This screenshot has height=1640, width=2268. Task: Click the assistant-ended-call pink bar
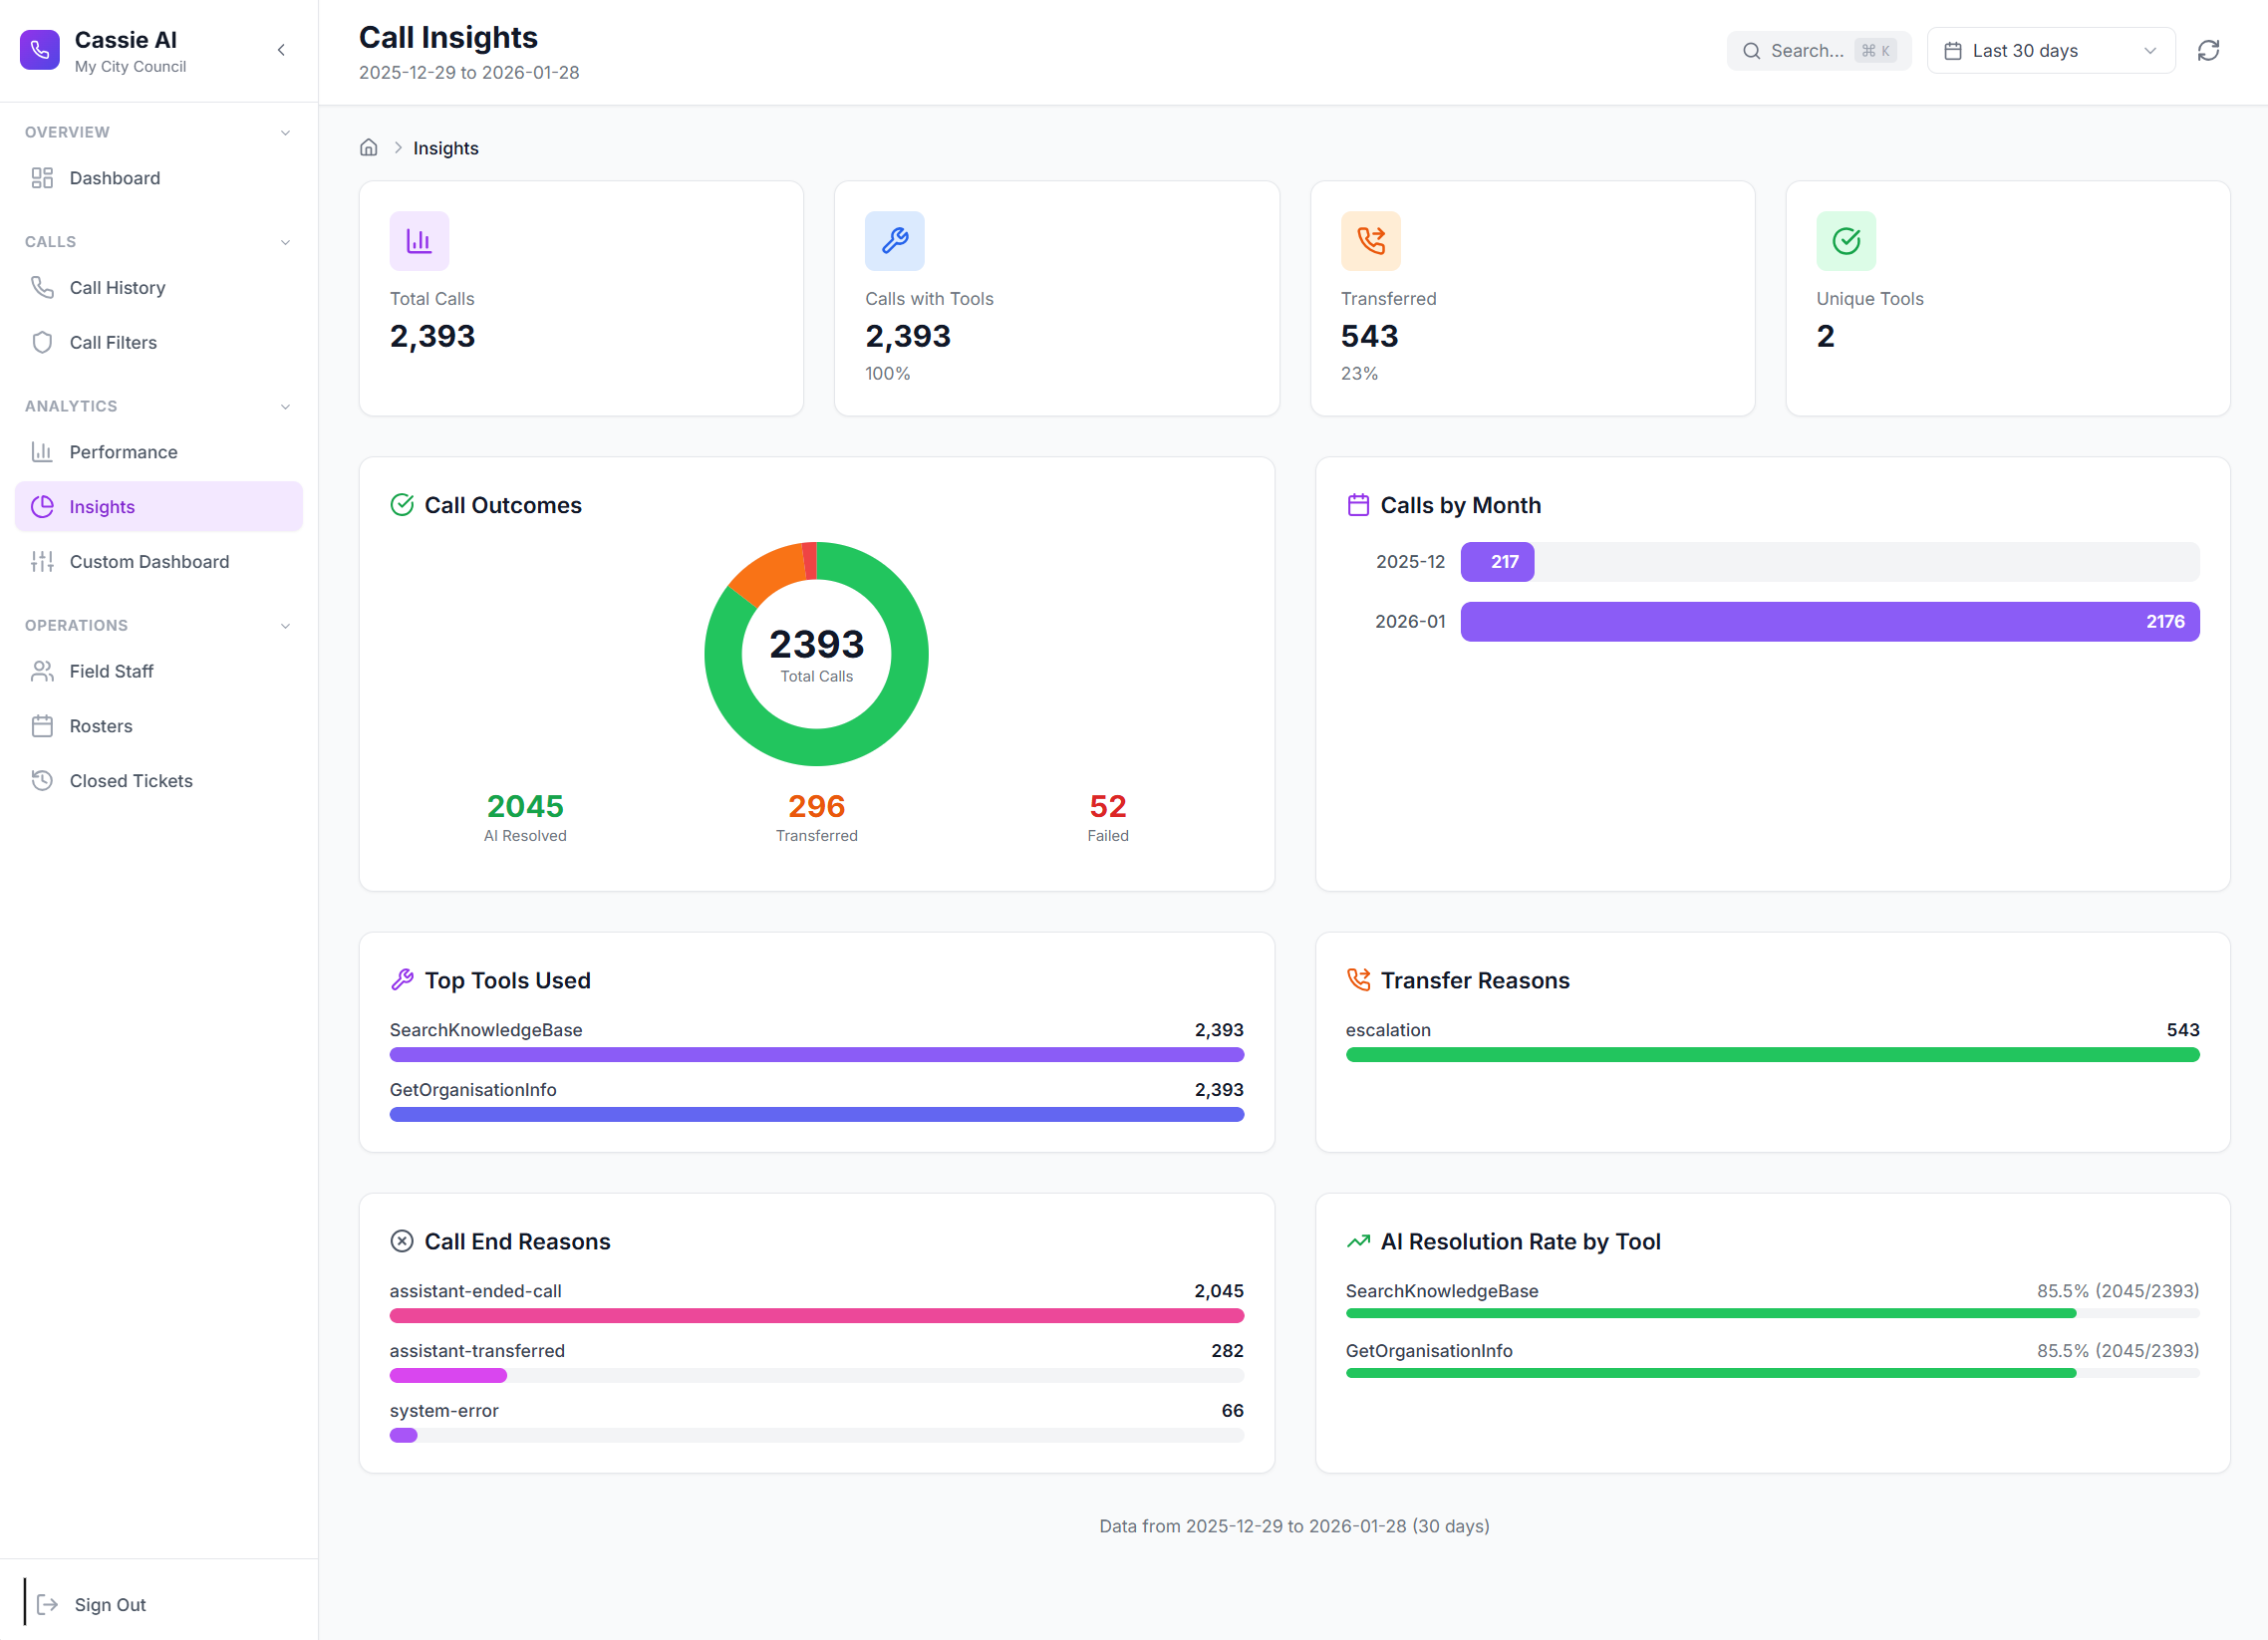pos(817,1316)
